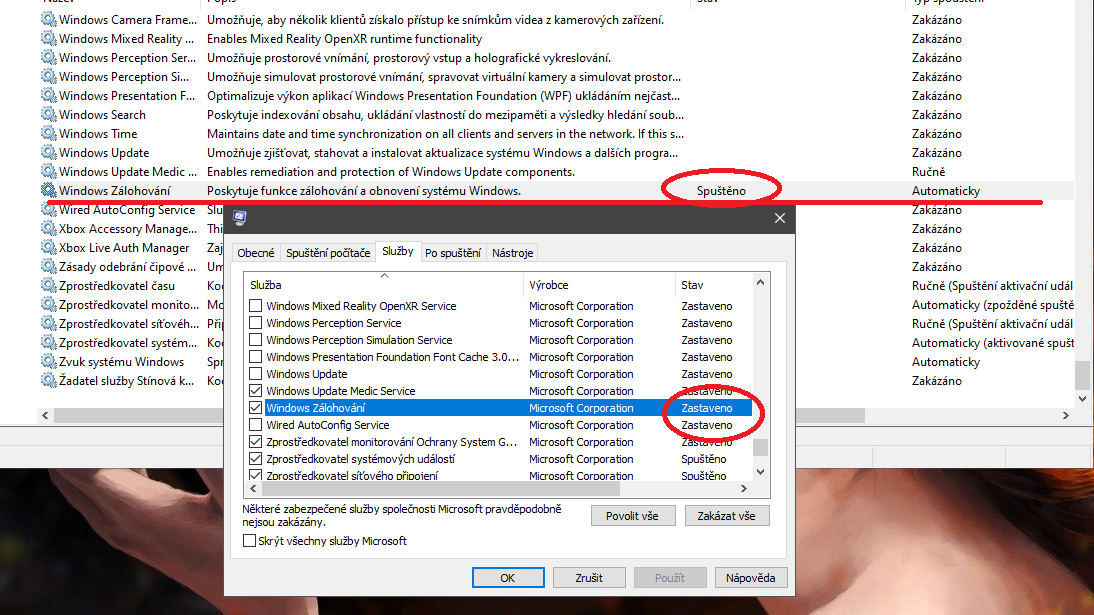Image resolution: width=1094 pixels, height=615 pixels.
Task: Open the Po spuštění tab
Action: point(453,253)
